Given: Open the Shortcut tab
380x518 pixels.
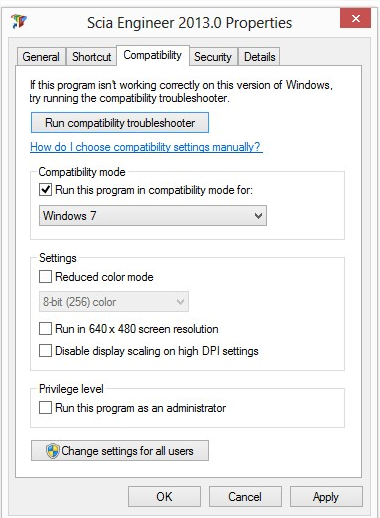Looking at the screenshot, I should pyautogui.click(x=92, y=57).
